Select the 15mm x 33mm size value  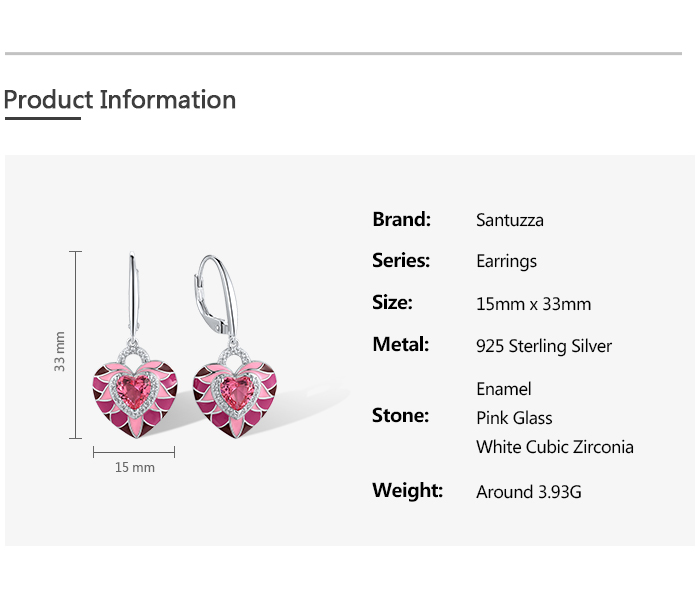point(533,304)
